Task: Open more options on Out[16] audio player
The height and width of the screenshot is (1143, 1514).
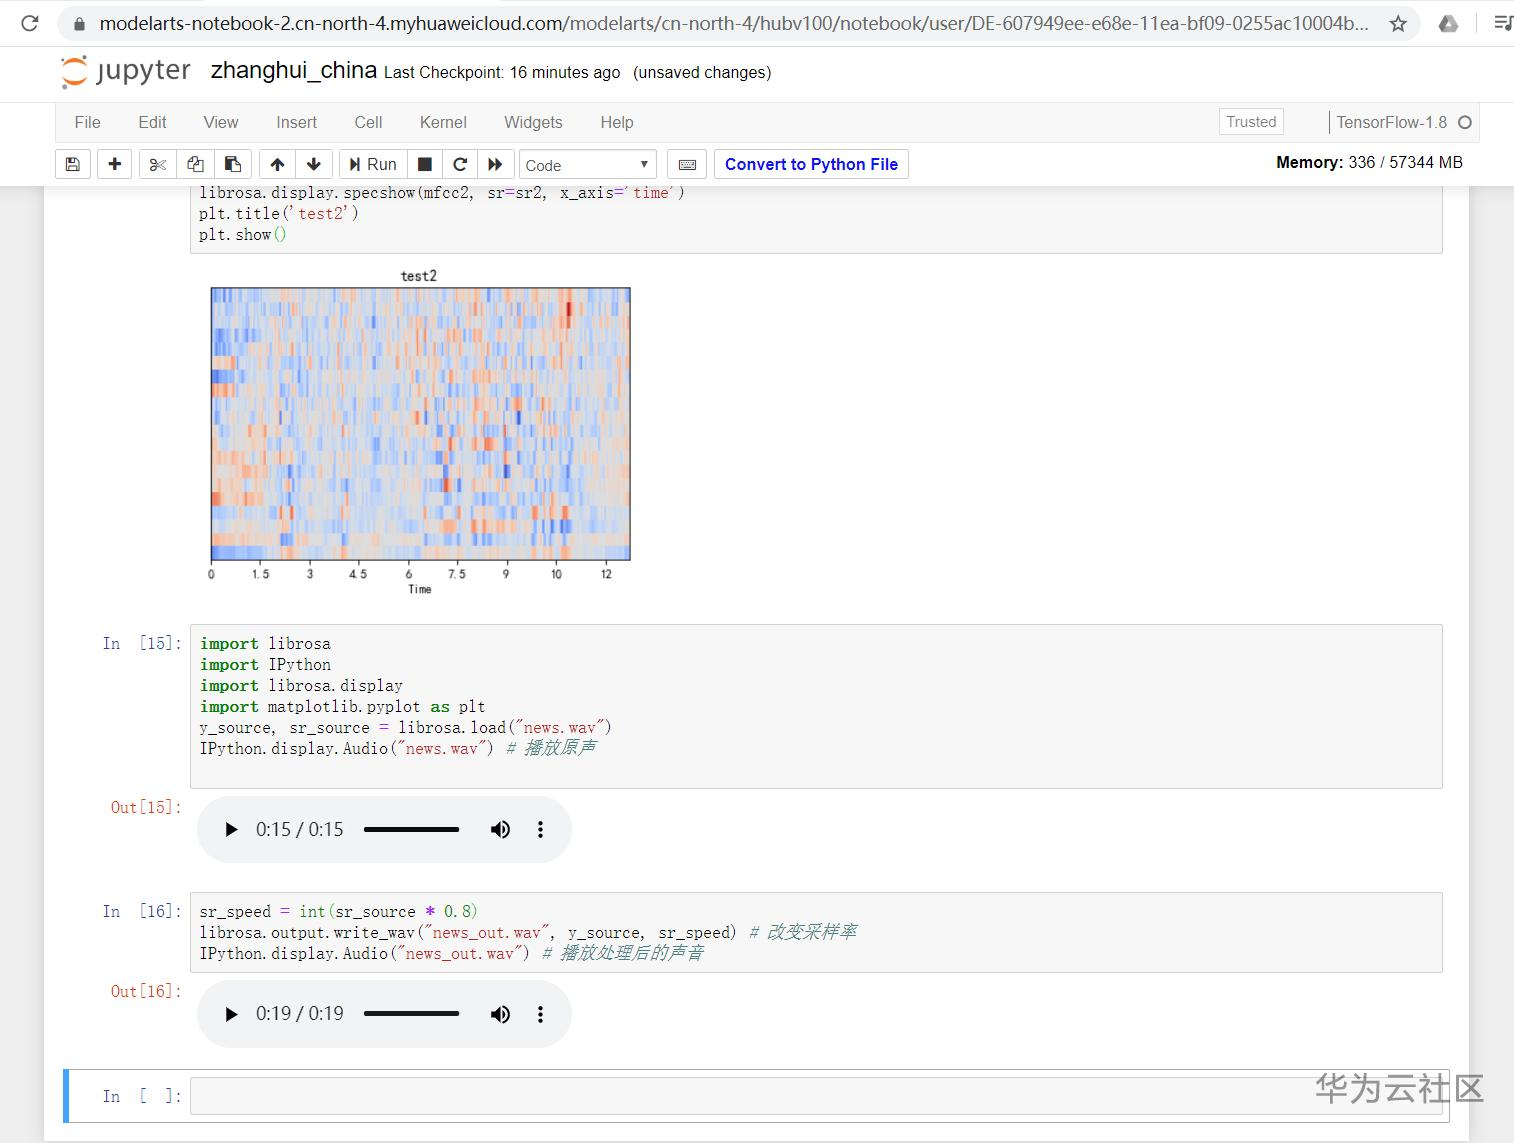Action: (540, 1013)
